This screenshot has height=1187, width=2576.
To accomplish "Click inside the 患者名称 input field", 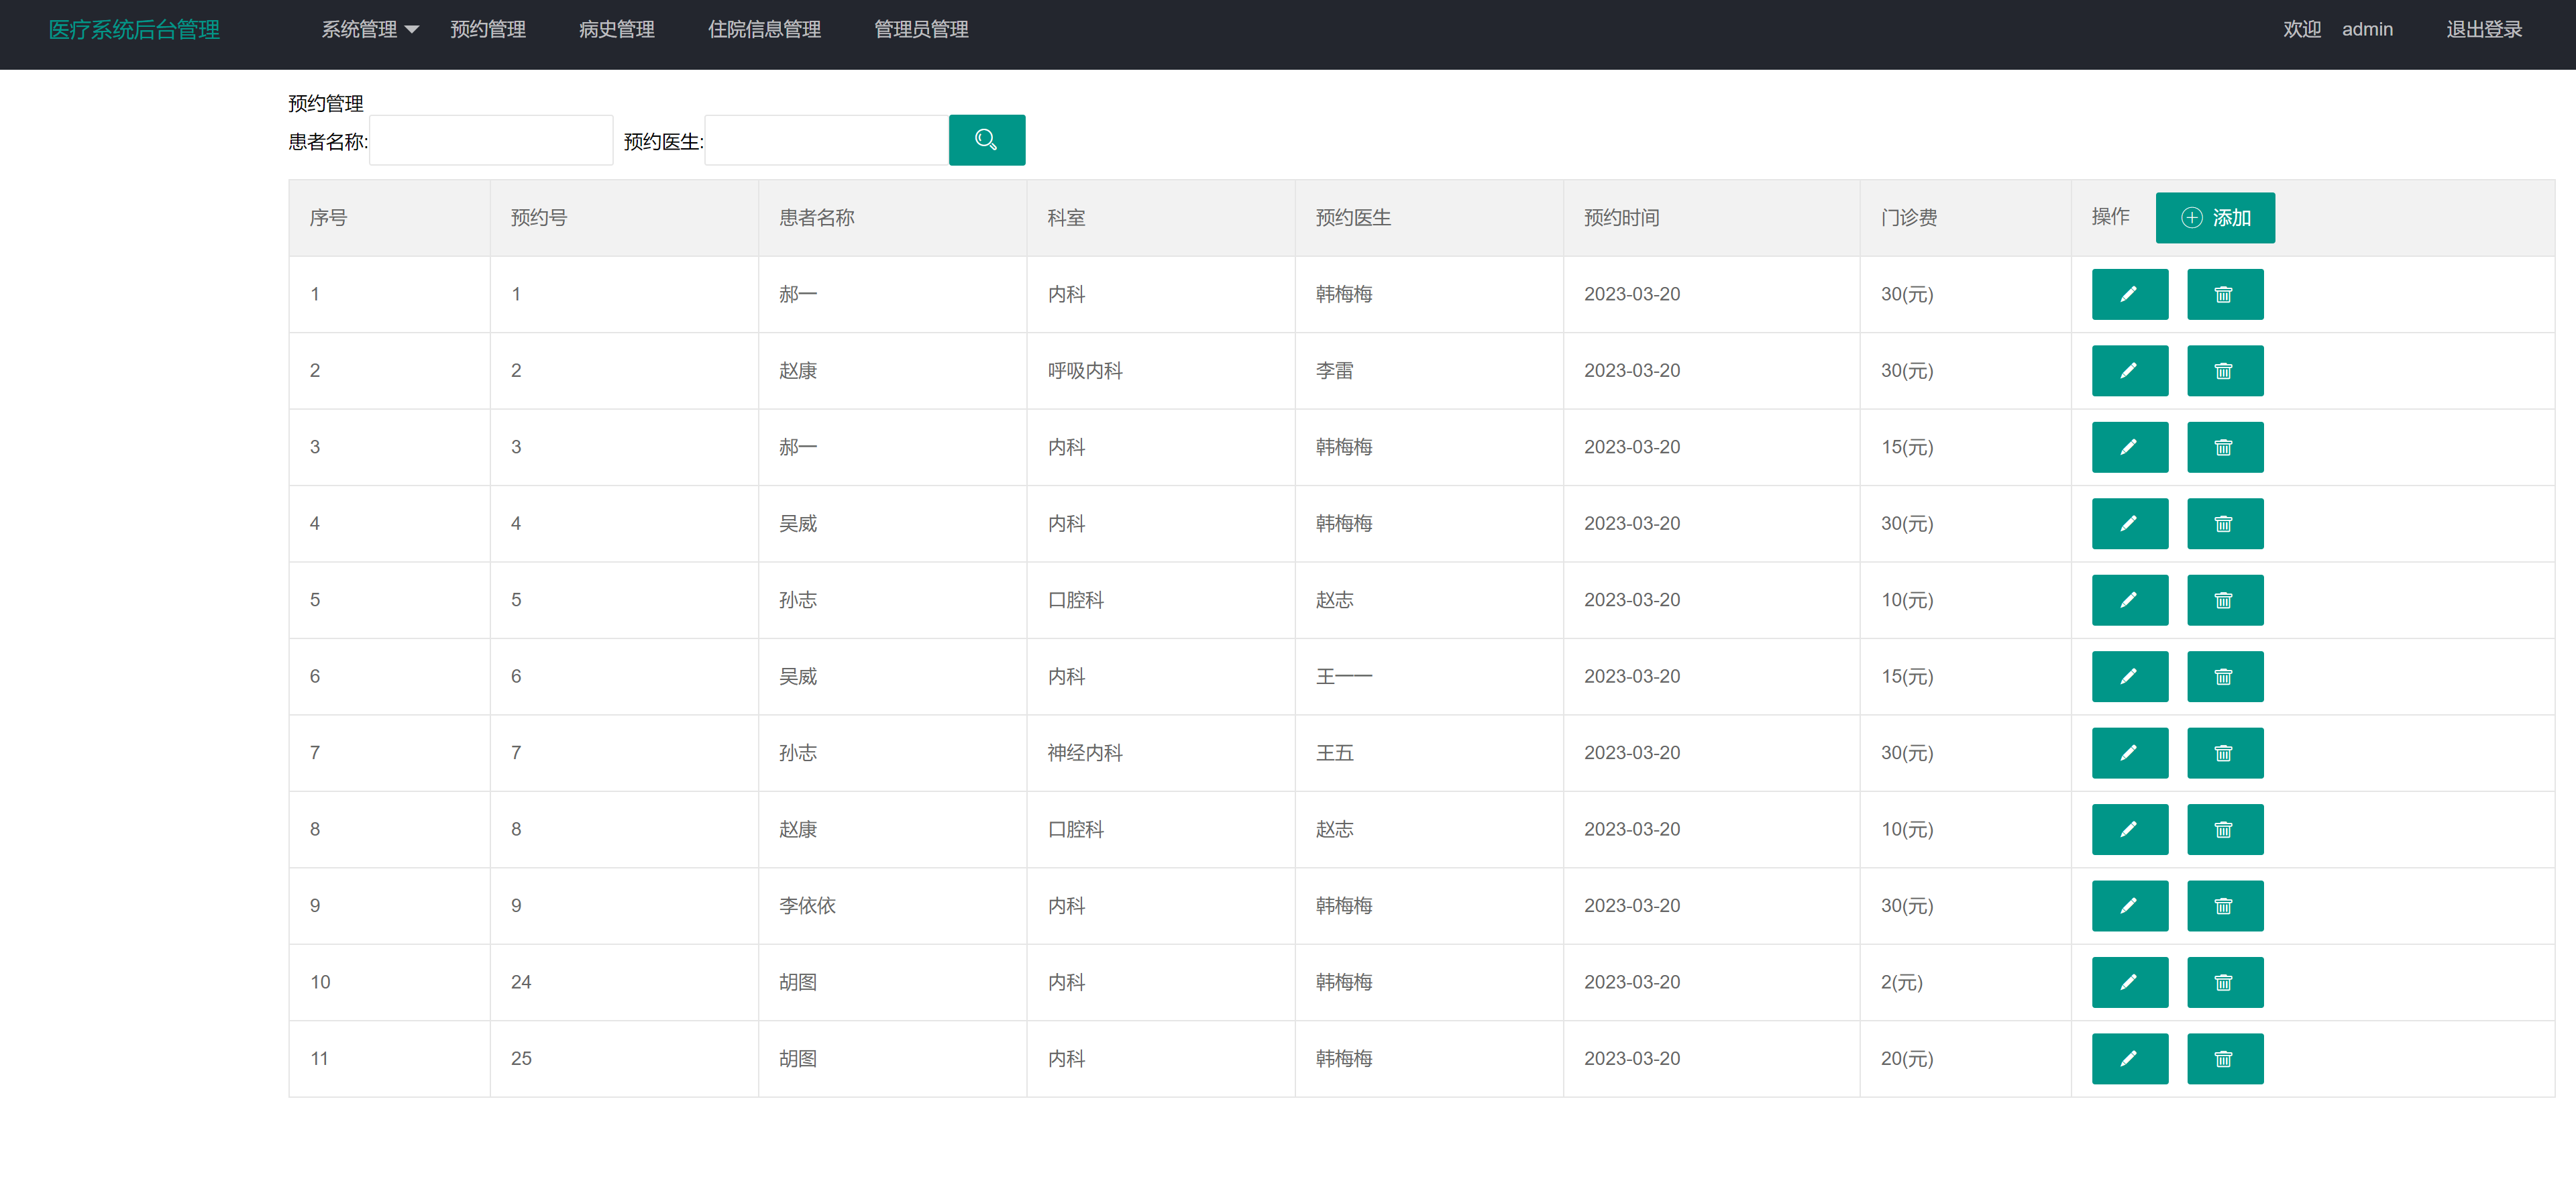I will click(491, 140).
